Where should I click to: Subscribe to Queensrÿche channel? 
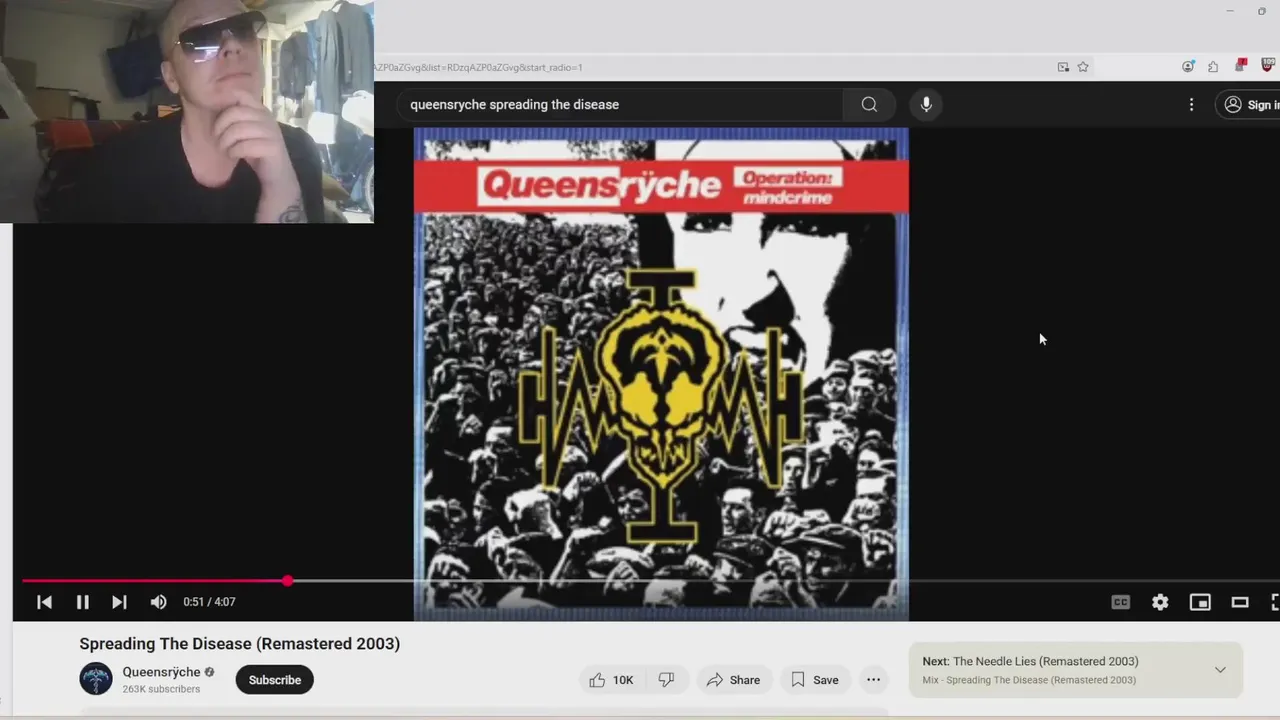click(x=275, y=680)
